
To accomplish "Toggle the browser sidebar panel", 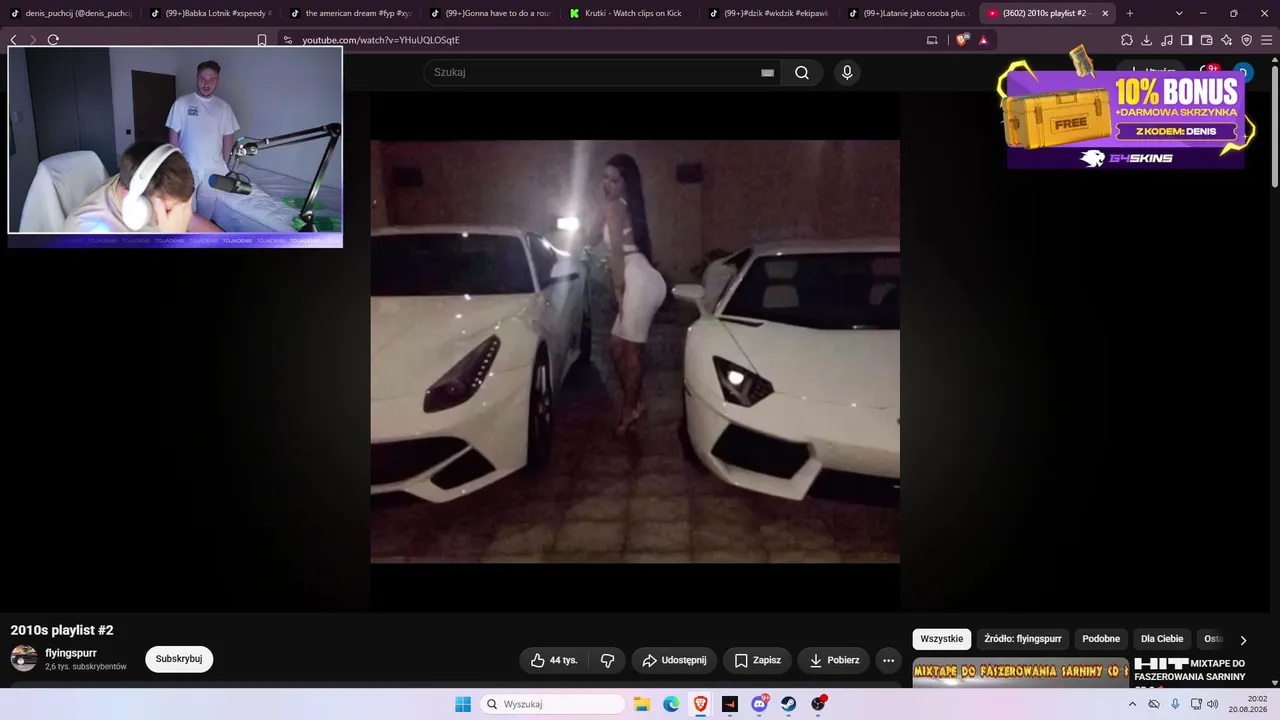I will click(1186, 40).
